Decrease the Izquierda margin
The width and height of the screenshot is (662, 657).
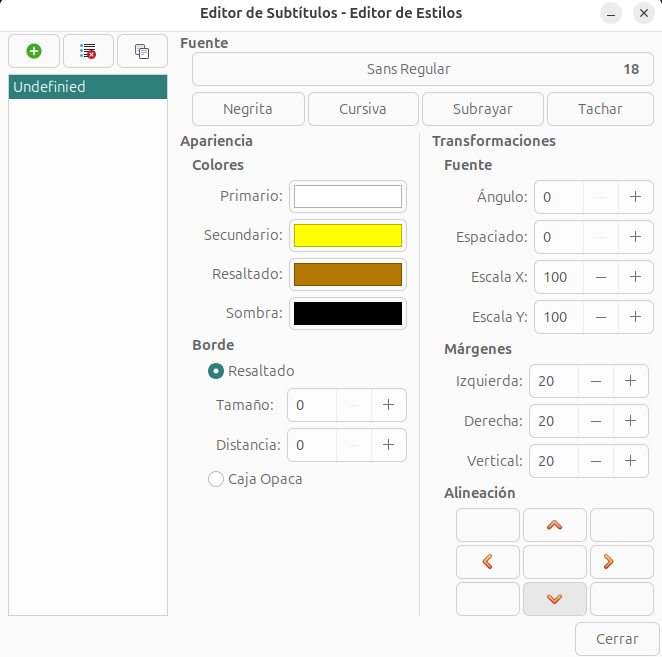pos(596,381)
